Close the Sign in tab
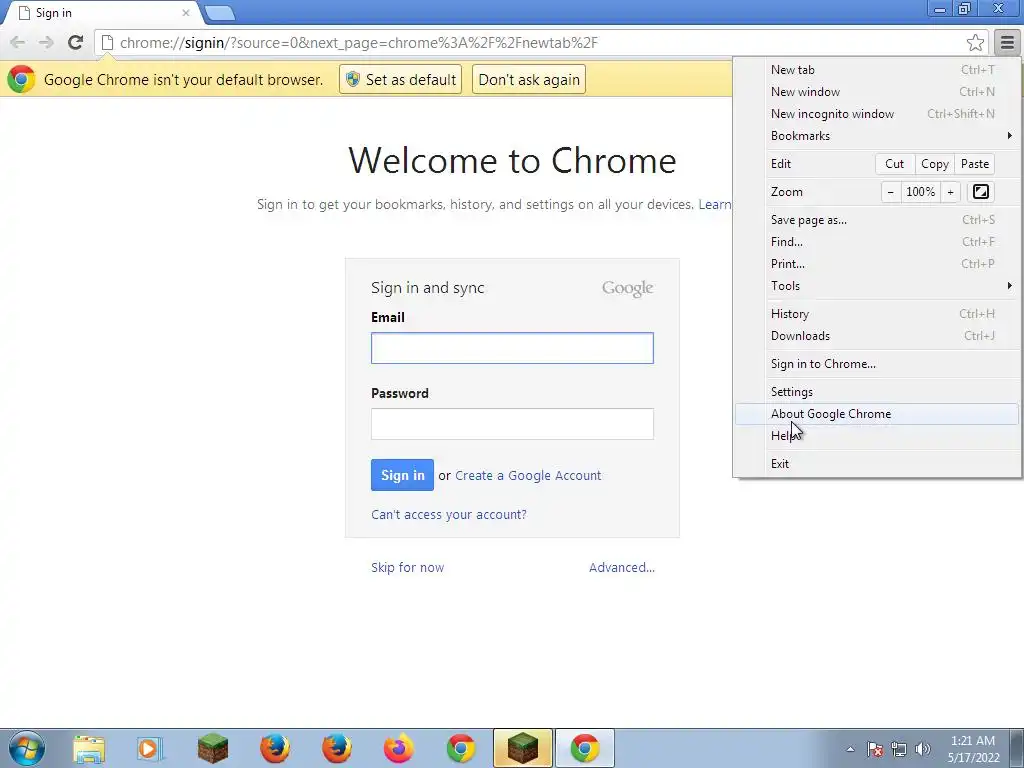Image resolution: width=1024 pixels, height=768 pixels. click(185, 13)
